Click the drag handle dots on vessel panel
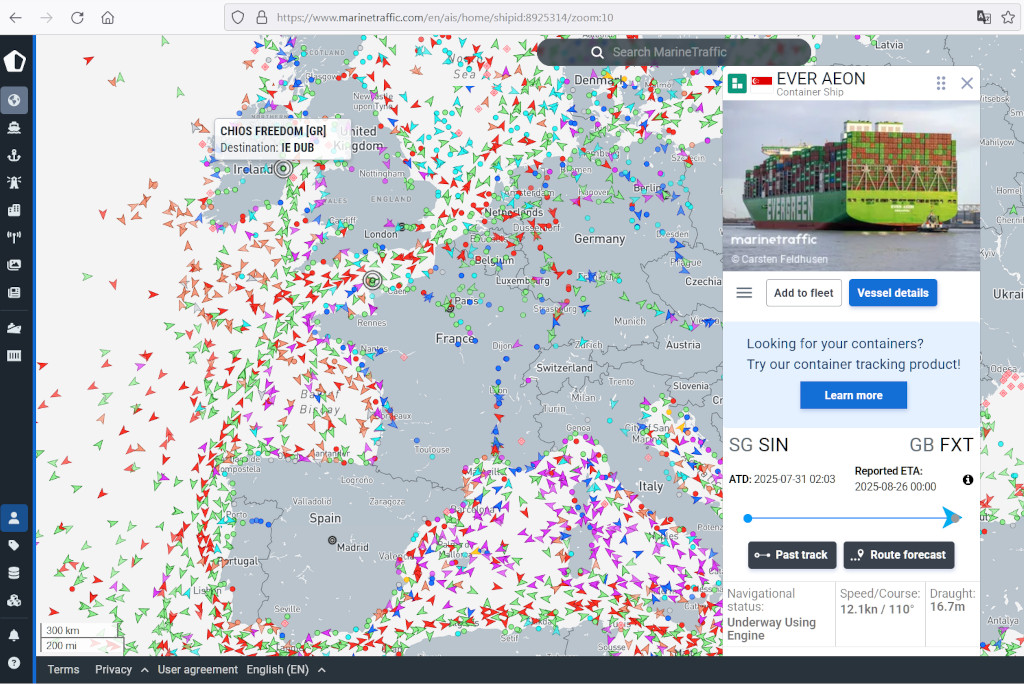 941,83
